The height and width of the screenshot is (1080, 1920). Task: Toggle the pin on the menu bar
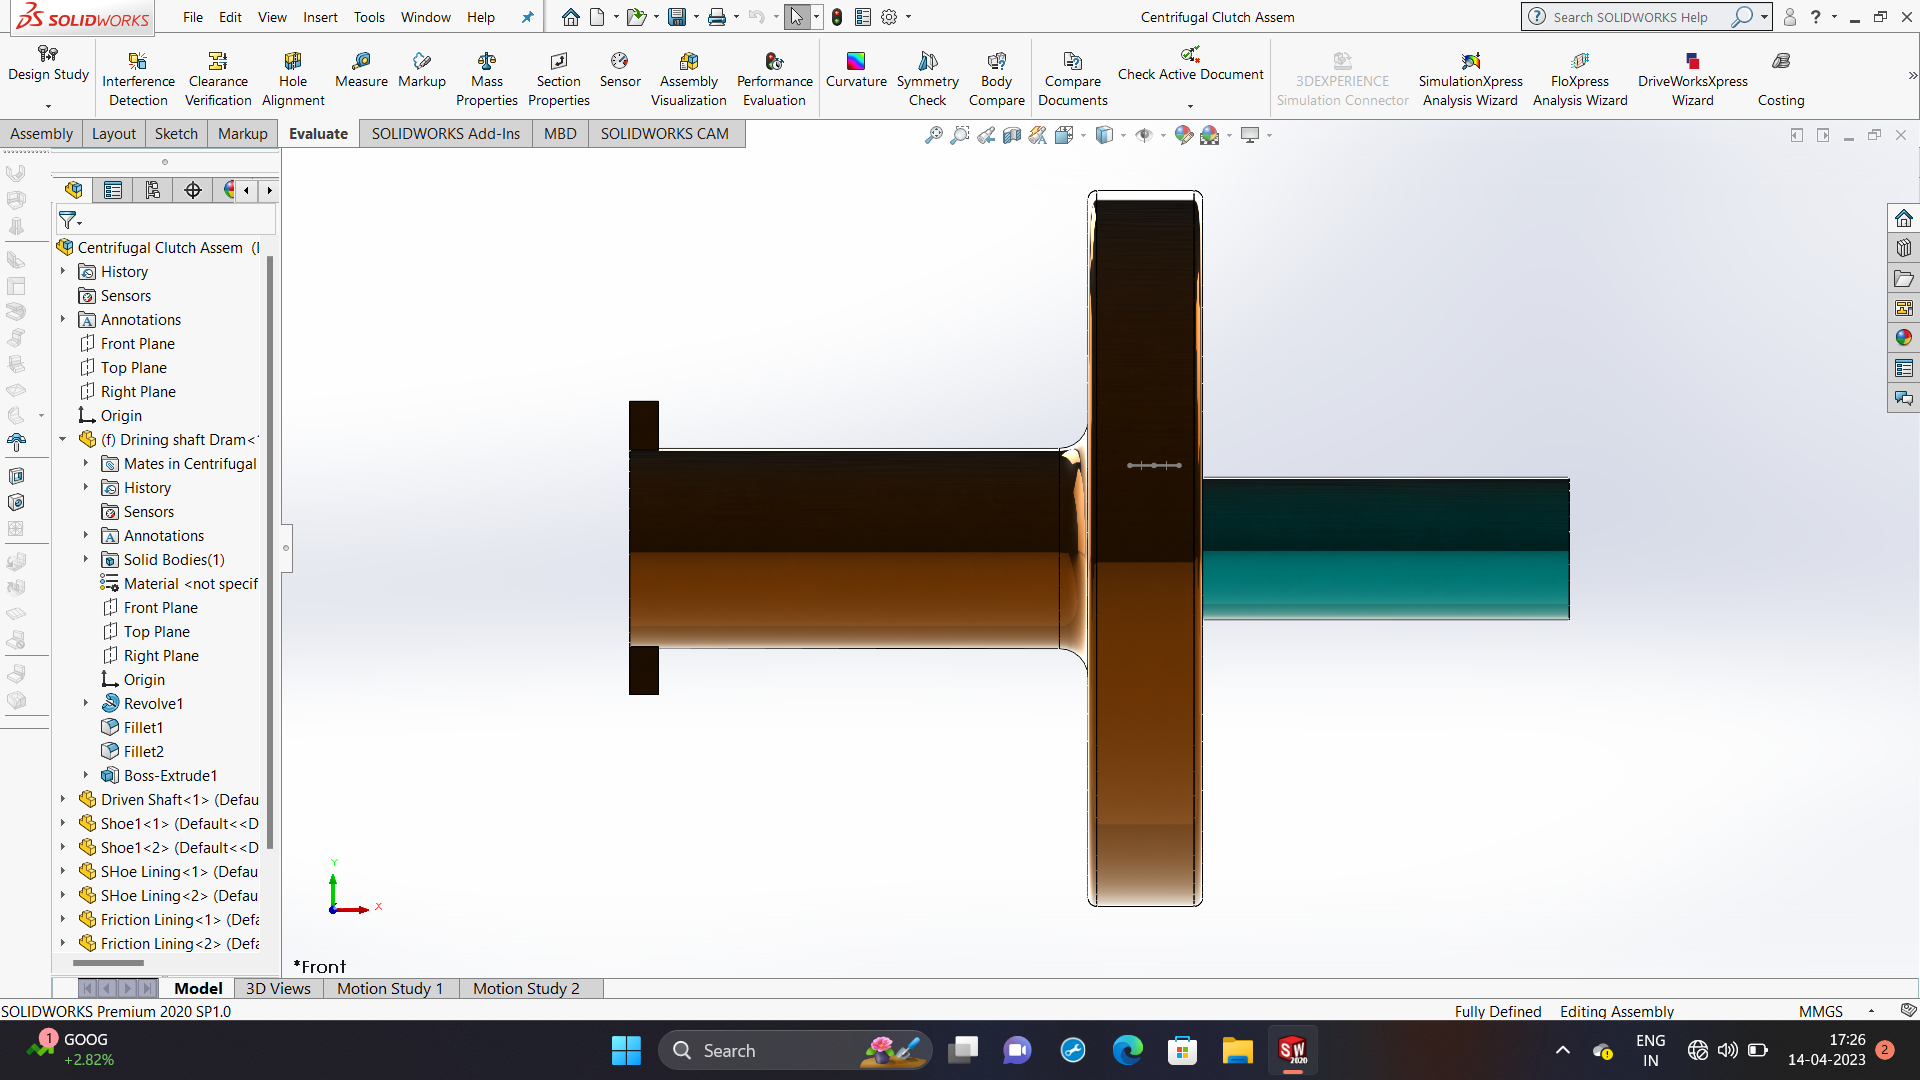pyautogui.click(x=527, y=17)
